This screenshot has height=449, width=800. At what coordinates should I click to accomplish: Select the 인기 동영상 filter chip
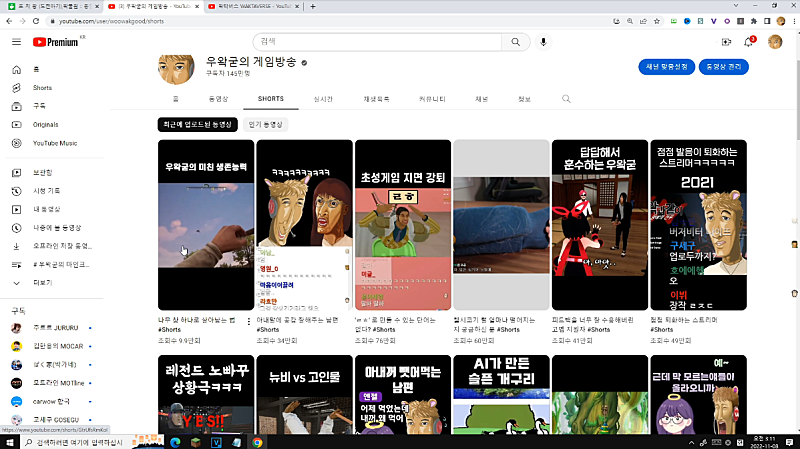(x=266, y=125)
